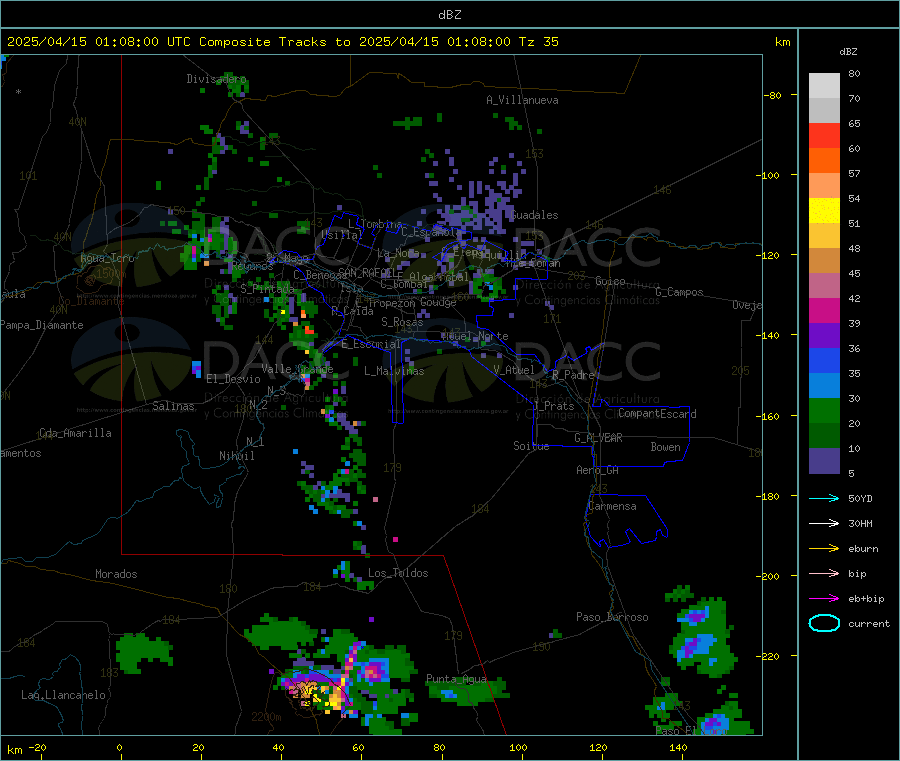The height and width of the screenshot is (761, 900).
Task: Click the cyan 50YD arrow in legend
Action: 824,498
